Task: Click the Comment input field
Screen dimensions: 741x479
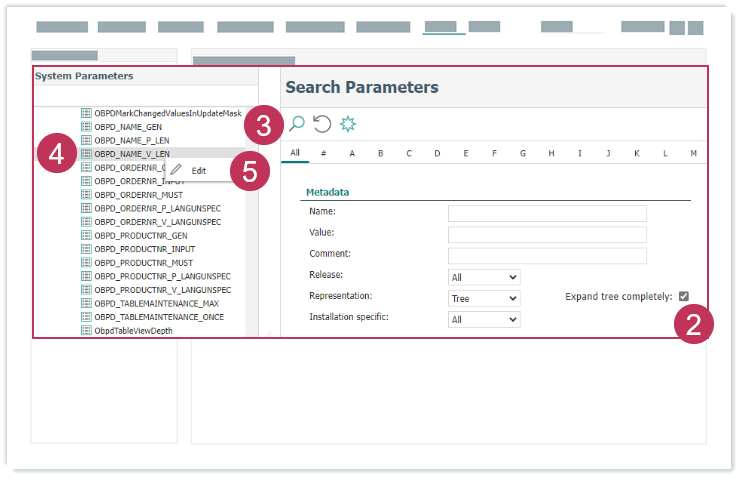Action: (x=547, y=256)
